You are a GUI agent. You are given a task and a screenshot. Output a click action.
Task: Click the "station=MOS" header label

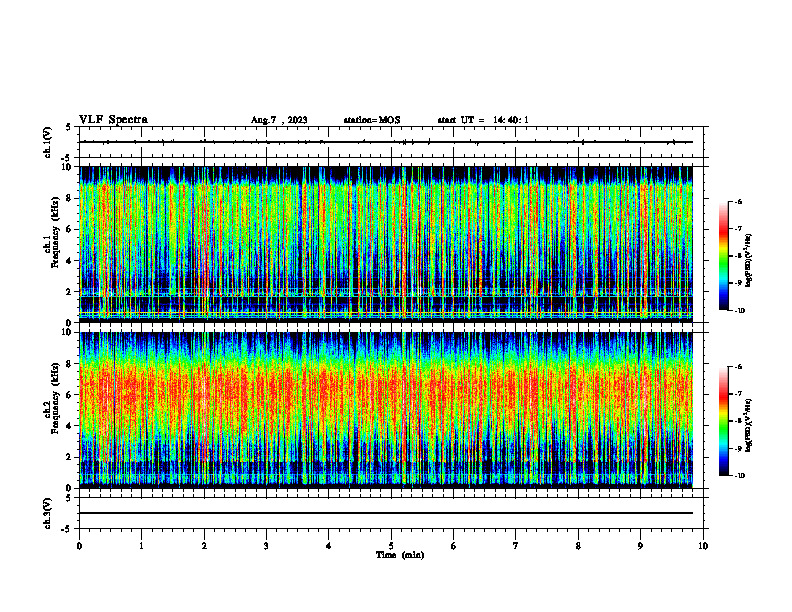(372, 120)
